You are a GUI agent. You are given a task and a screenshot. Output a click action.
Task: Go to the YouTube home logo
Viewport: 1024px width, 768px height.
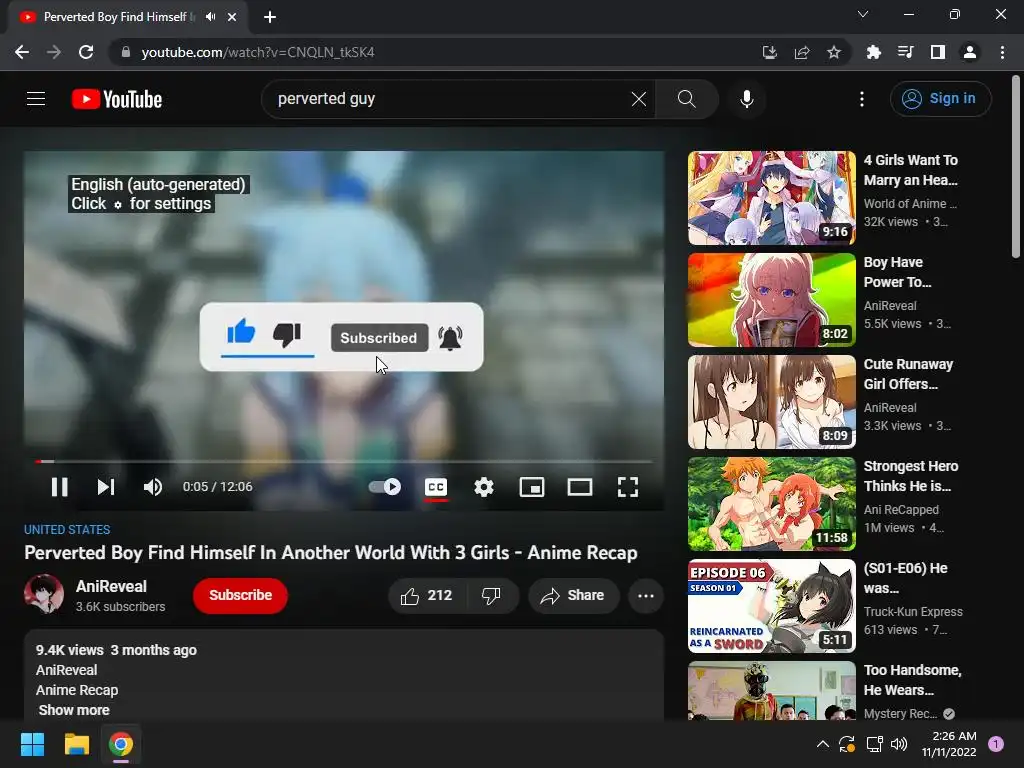(x=117, y=99)
